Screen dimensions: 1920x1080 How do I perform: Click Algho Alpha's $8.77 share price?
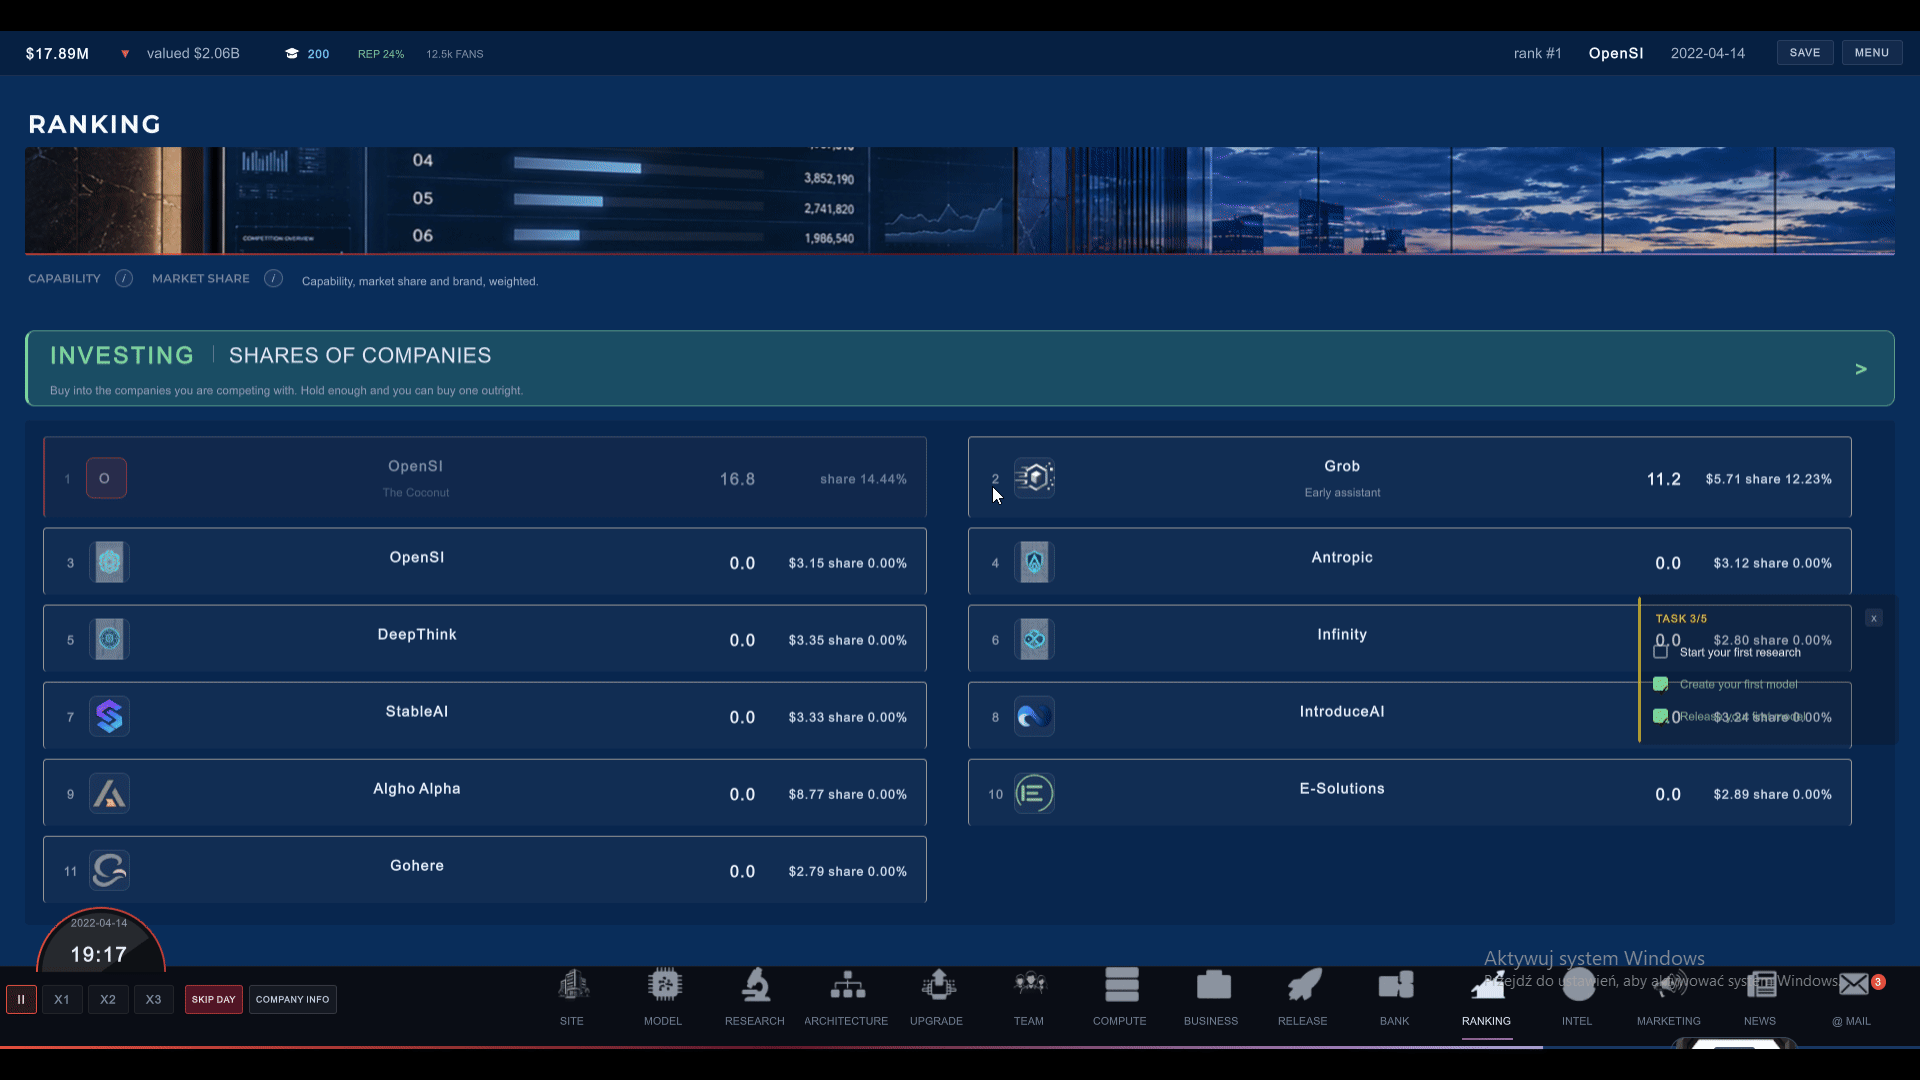click(806, 795)
